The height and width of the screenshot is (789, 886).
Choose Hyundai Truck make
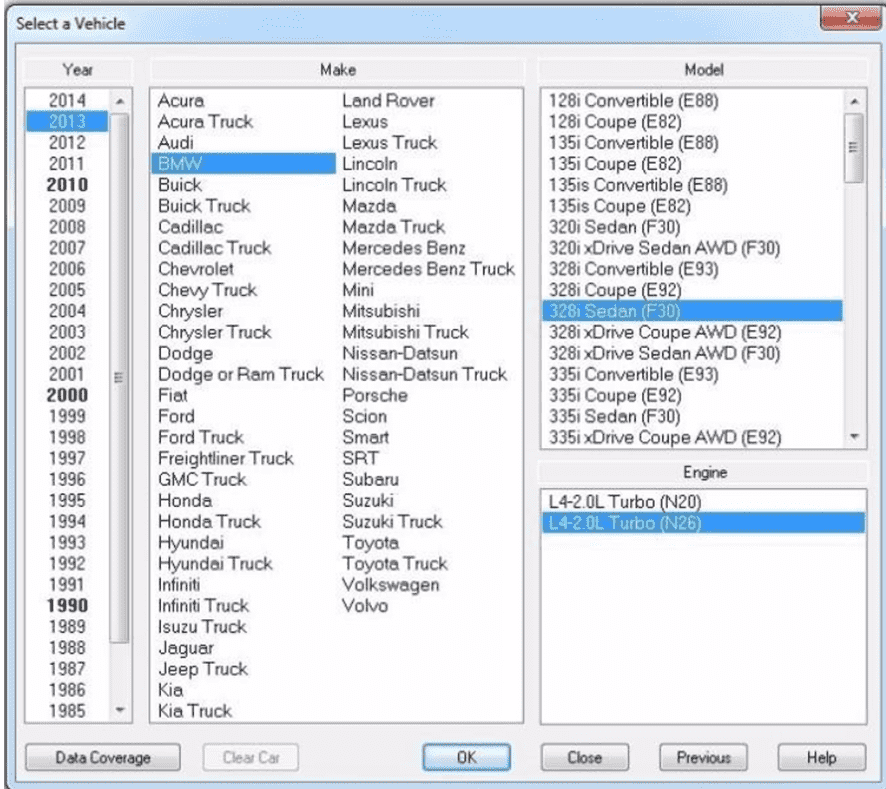pos(215,563)
